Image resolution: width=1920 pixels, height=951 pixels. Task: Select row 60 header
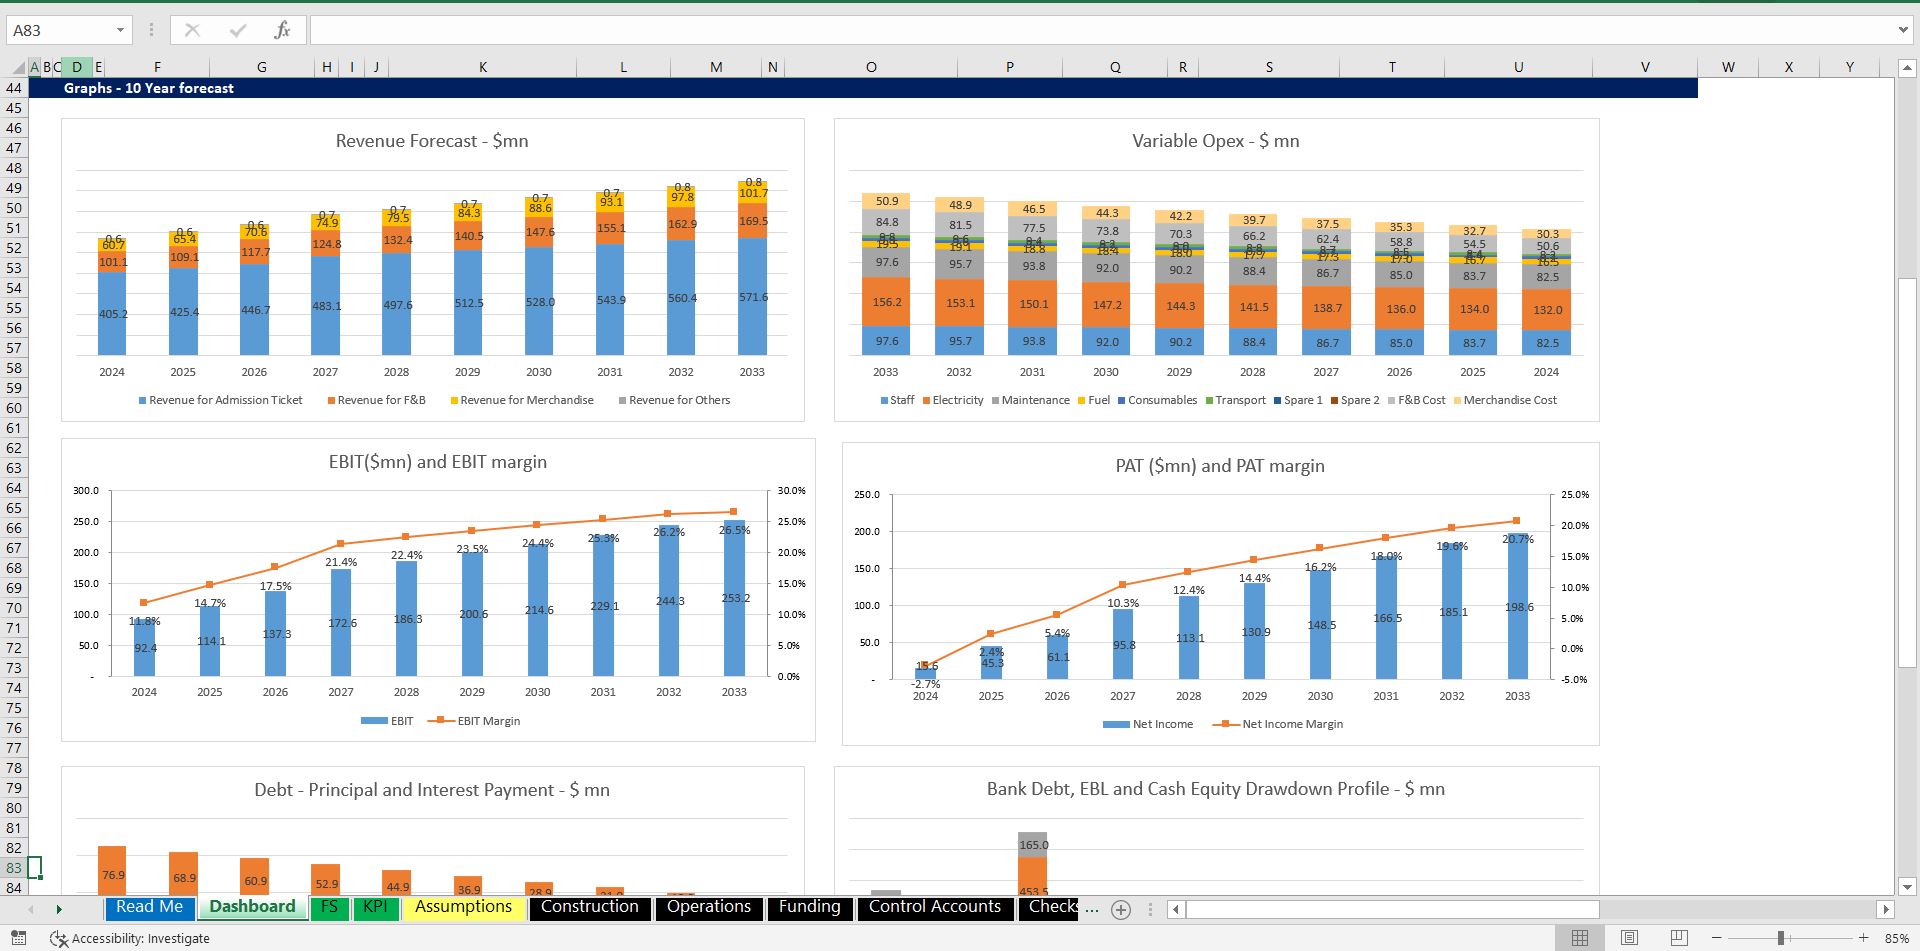tap(14, 408)
